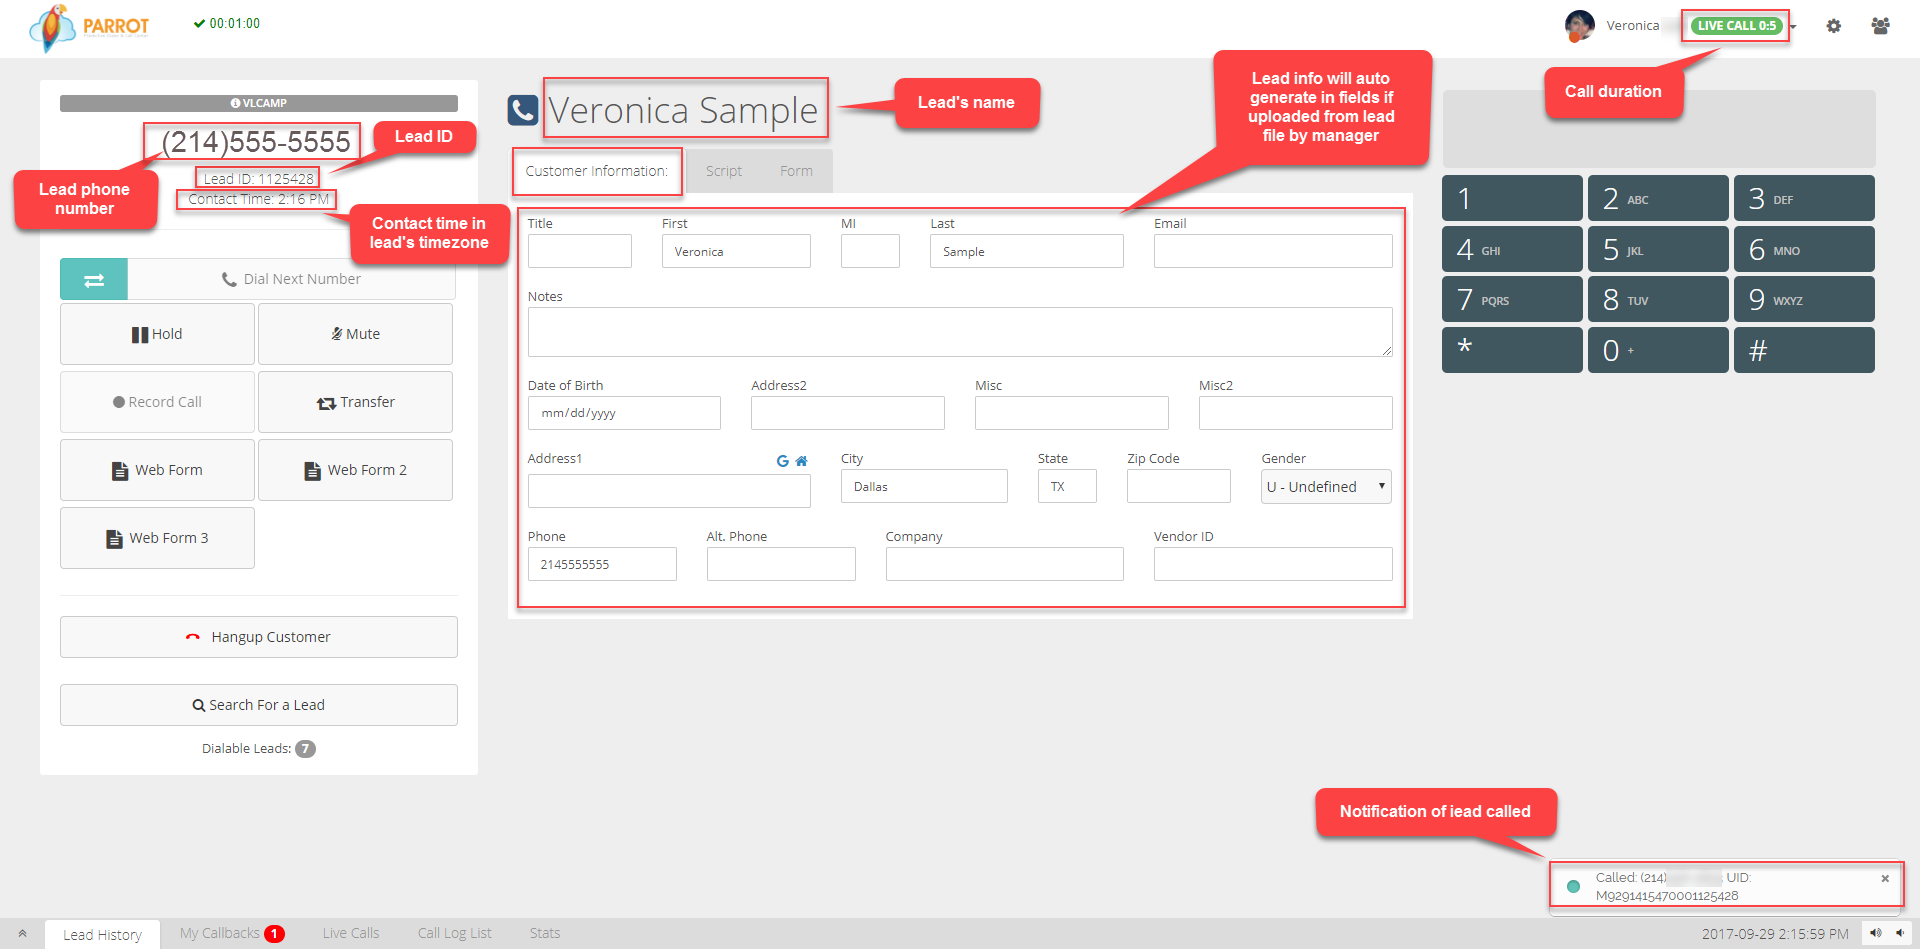Mute the call
The height and width of the screenshot is (949, 1920).
tap(355, 334)
